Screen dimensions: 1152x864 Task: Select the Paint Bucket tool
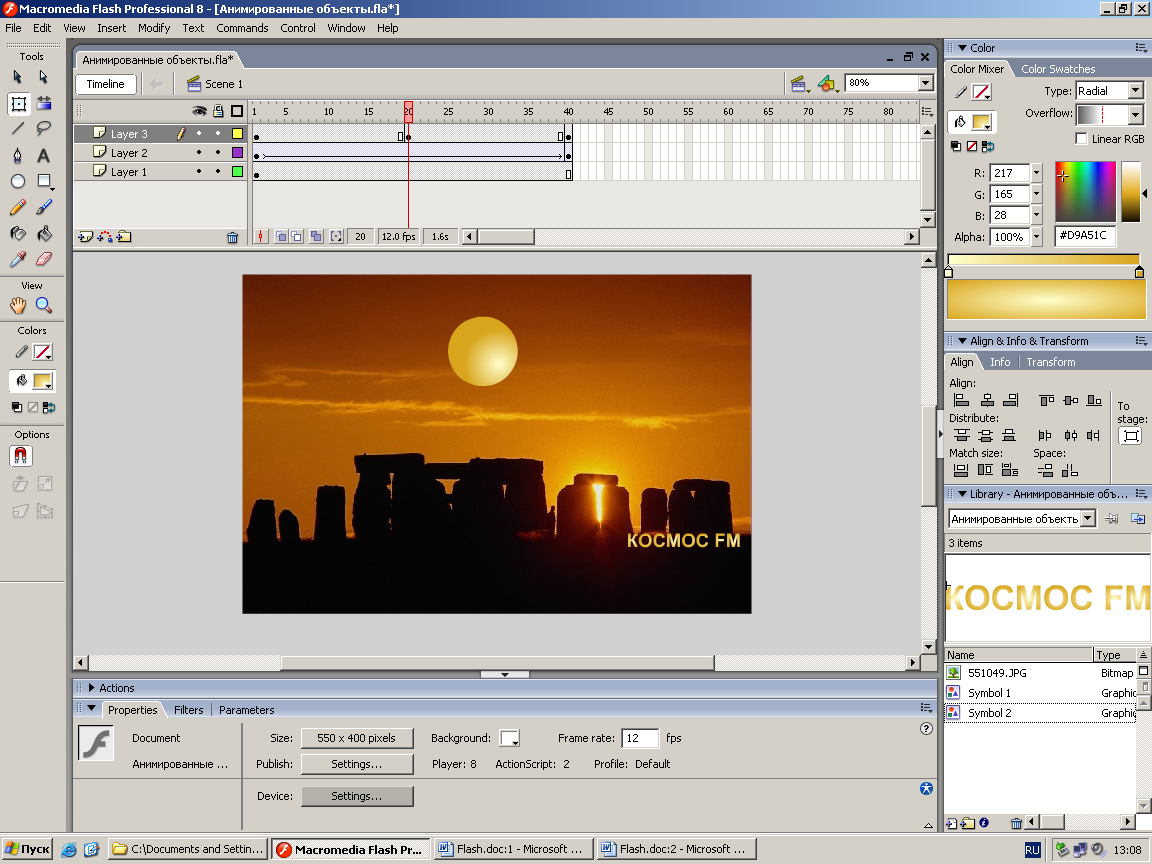(44, 234)
